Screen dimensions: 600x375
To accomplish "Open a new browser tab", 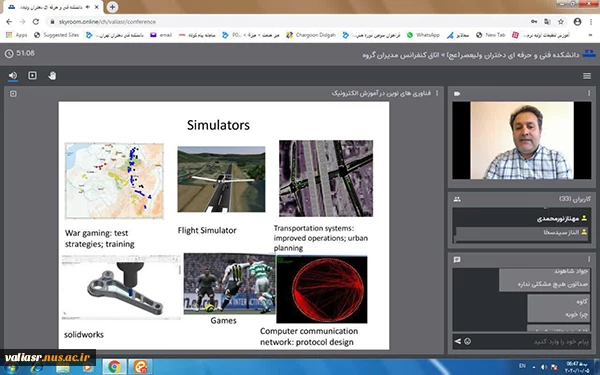I will (112, 7).
